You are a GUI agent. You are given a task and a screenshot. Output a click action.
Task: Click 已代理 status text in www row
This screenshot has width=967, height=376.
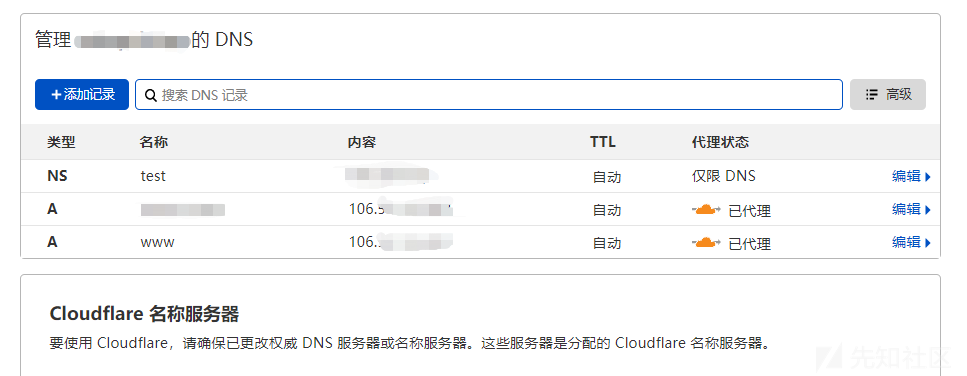749,243
